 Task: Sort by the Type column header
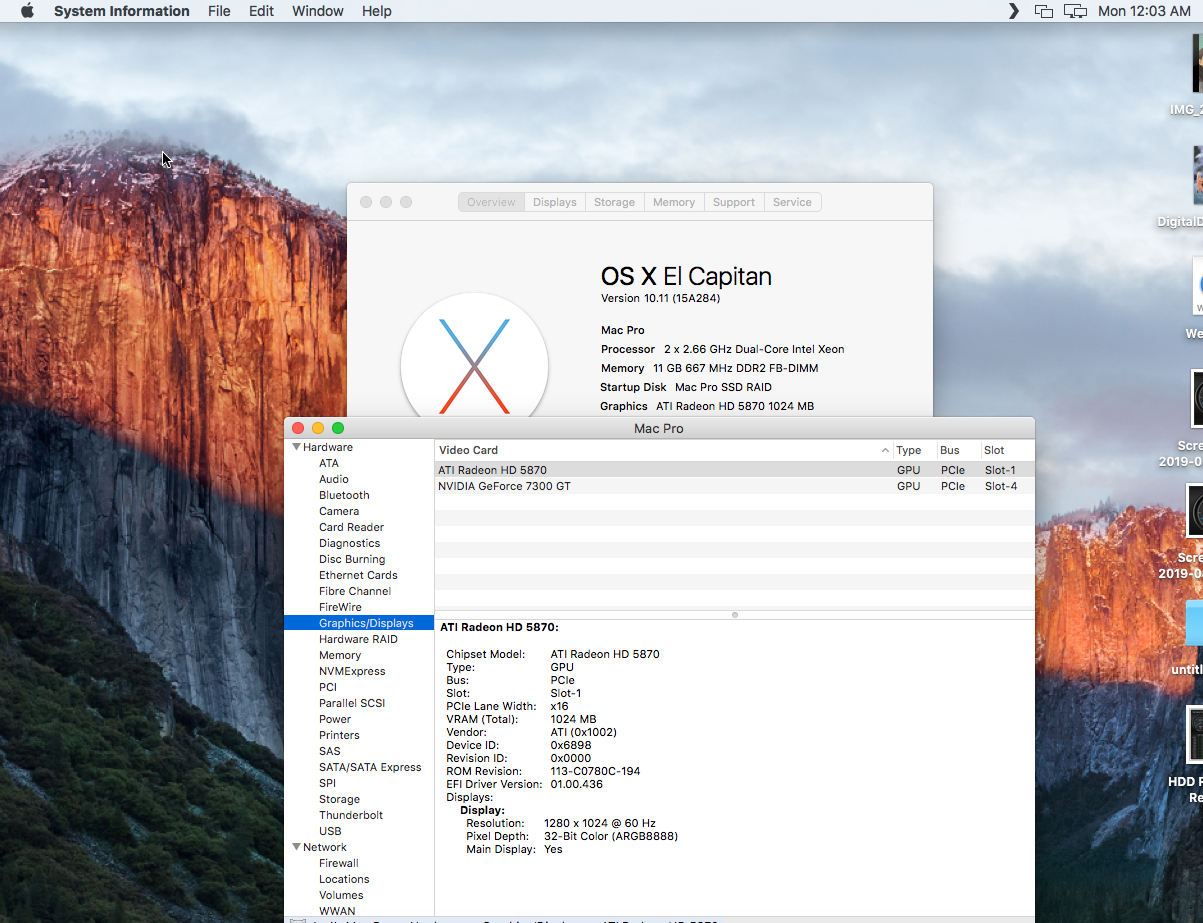(x=914, y=450)
